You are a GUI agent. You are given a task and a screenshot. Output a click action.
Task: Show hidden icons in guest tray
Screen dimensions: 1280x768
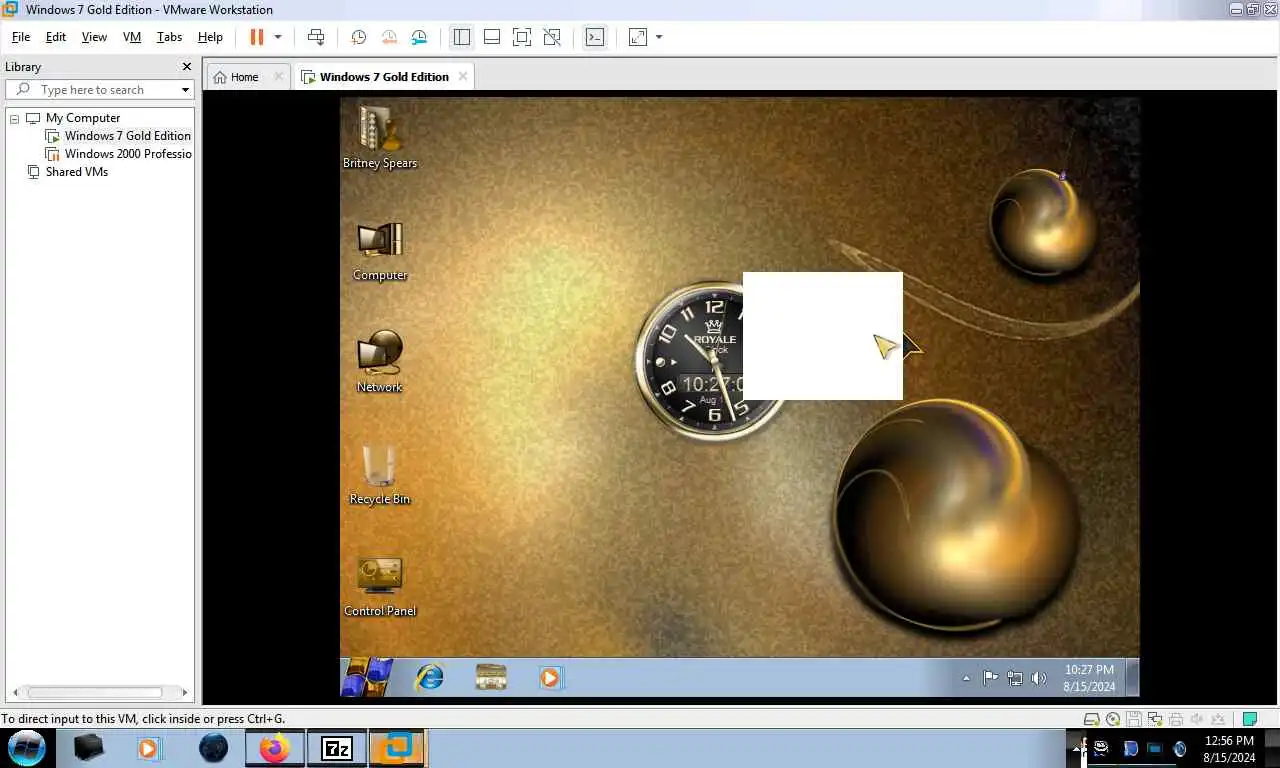pos(966,678)
